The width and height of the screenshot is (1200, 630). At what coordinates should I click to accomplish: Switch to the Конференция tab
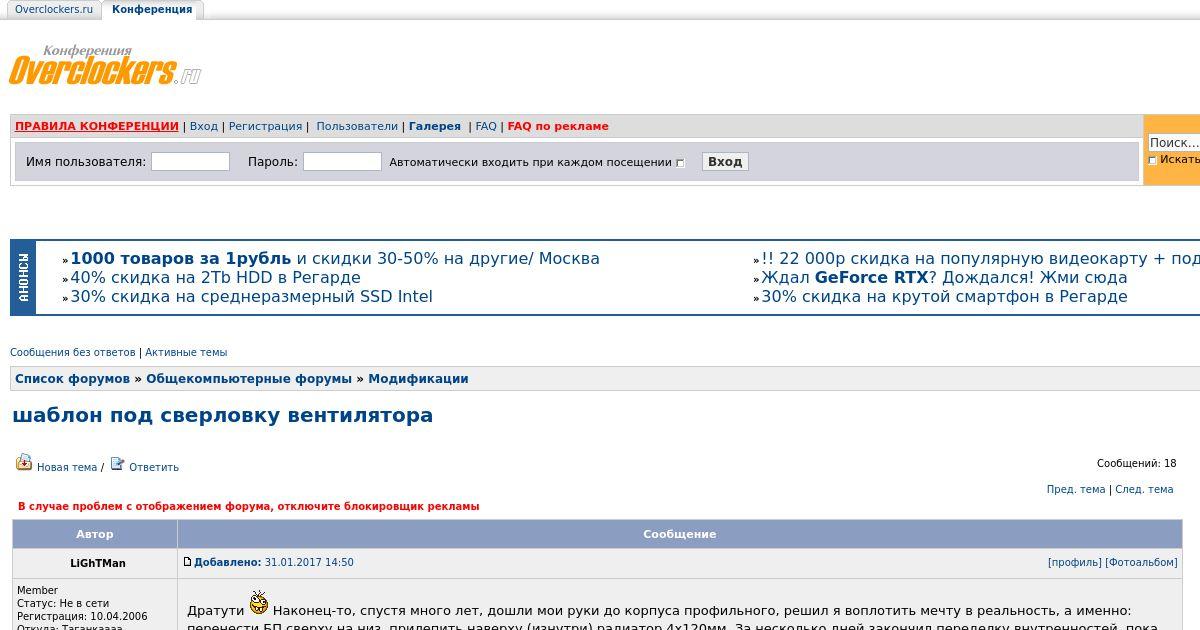pos(152,9)
